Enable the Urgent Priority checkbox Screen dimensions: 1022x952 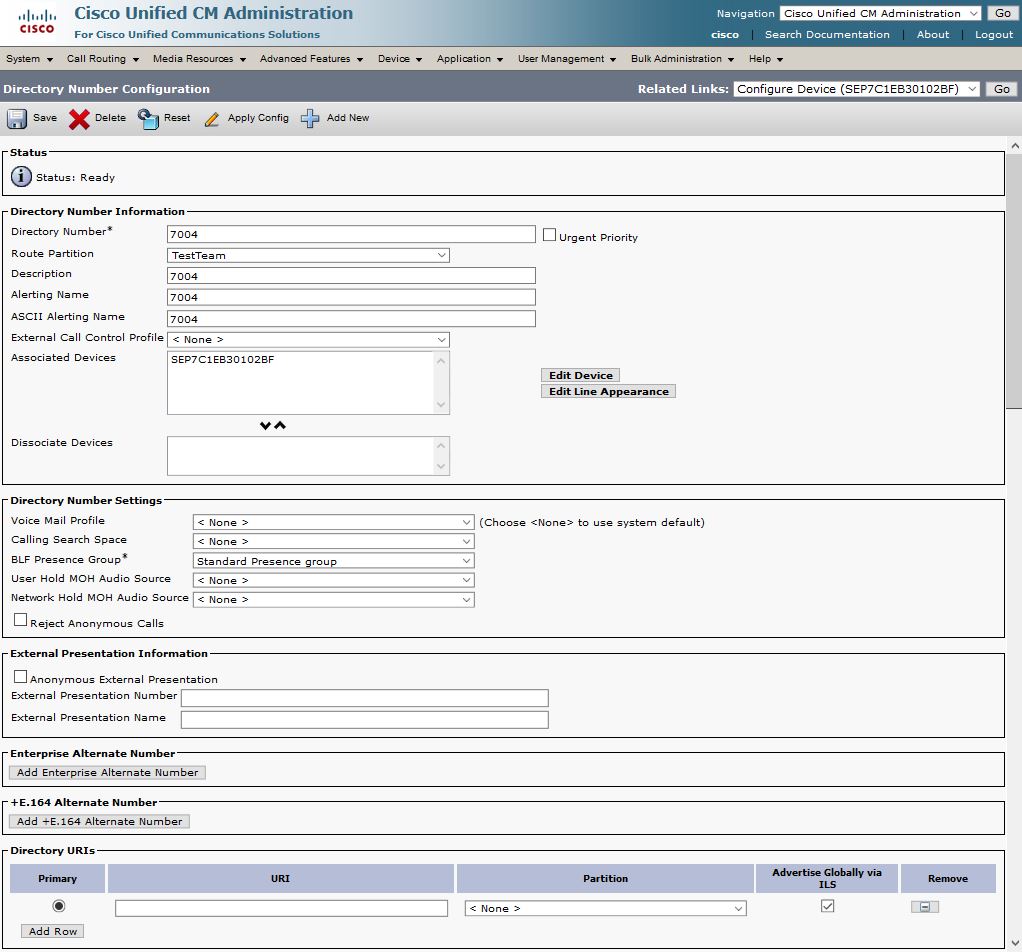coord(549,235)
